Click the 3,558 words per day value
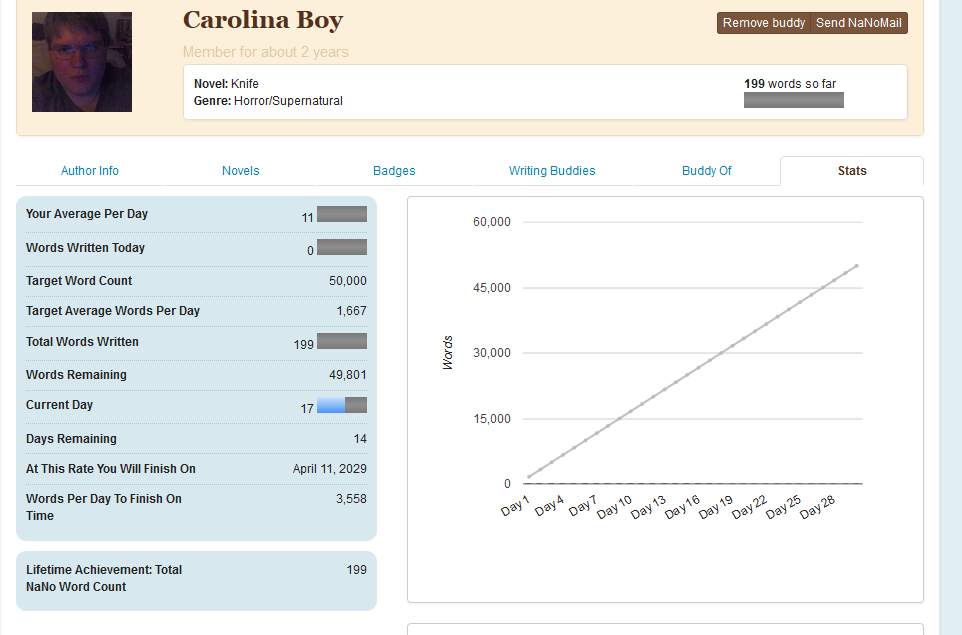Screen dimensions: 962x635 (x=352, y=499)
